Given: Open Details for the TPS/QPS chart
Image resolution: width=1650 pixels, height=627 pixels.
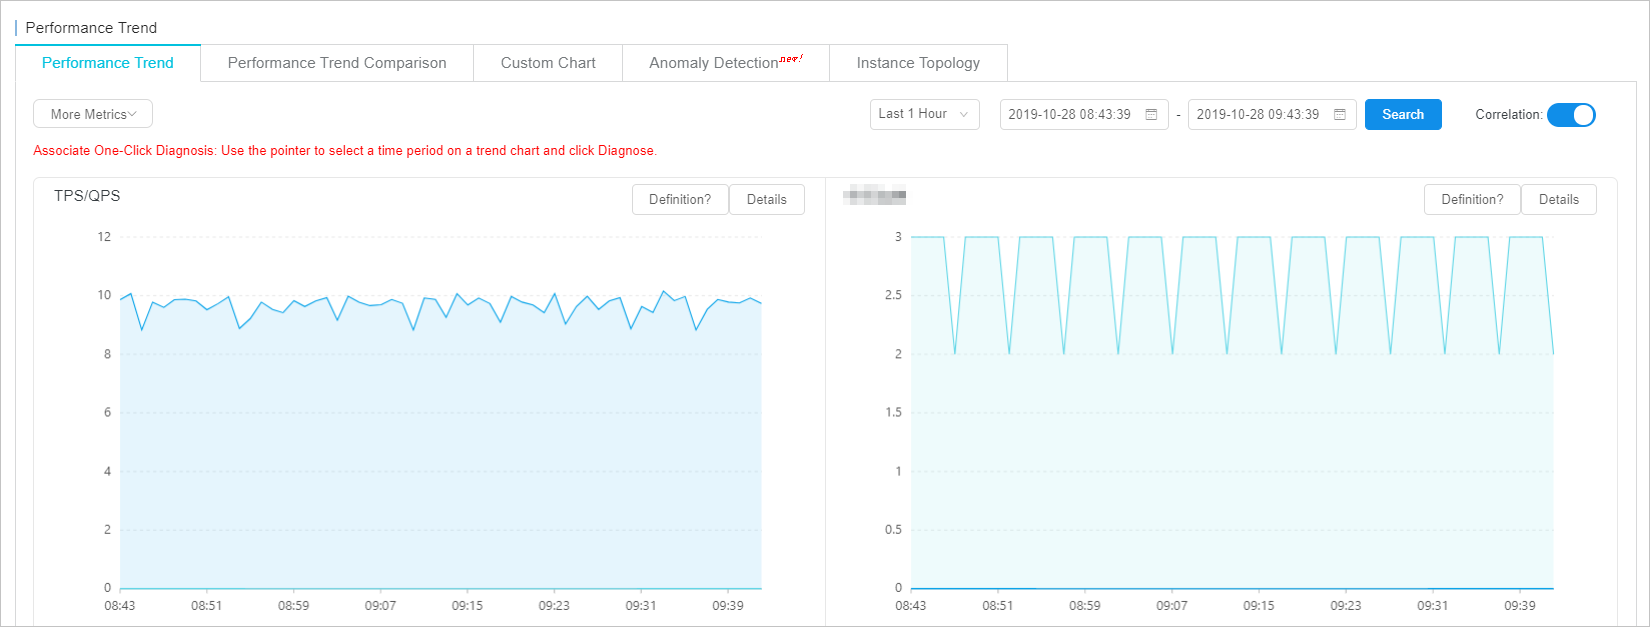Looking at the screenshot, I should (x=766, y=200).
